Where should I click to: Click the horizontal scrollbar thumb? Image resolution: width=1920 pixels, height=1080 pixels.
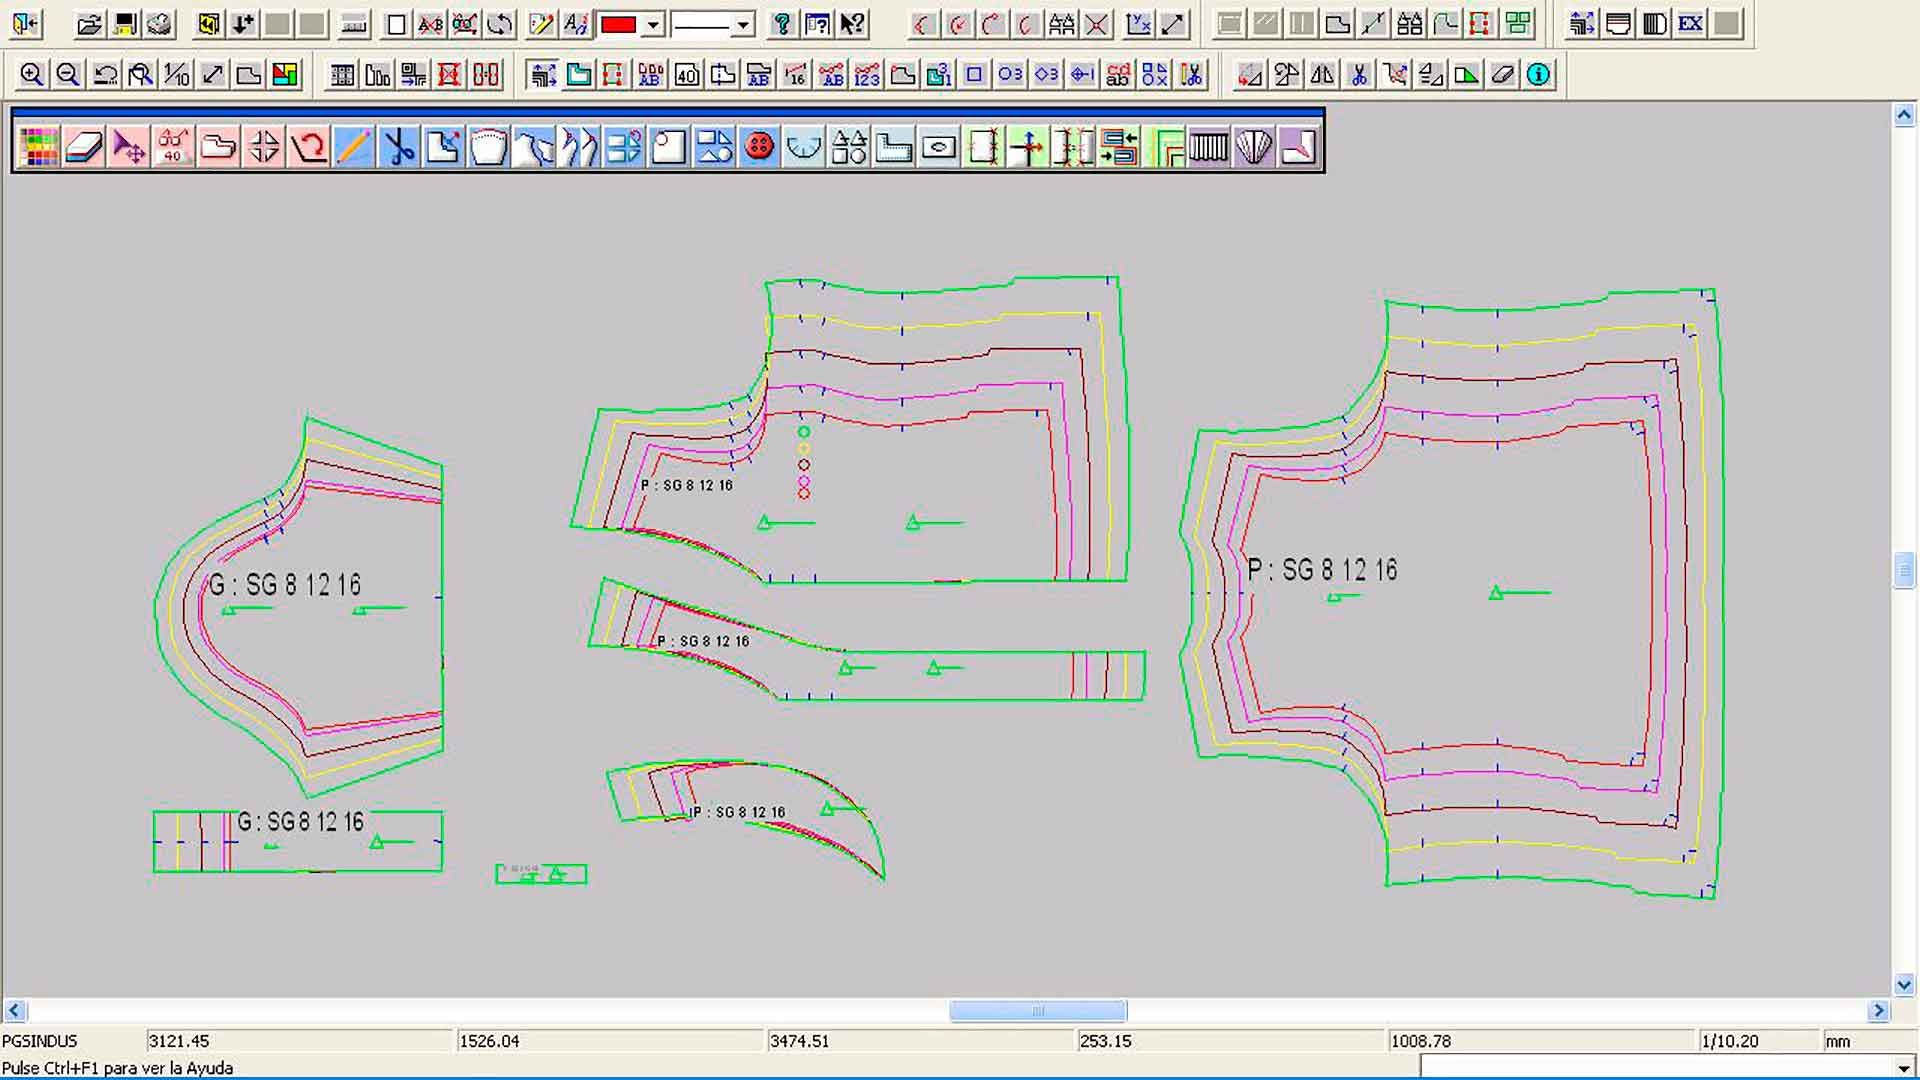[1037, 1011]
